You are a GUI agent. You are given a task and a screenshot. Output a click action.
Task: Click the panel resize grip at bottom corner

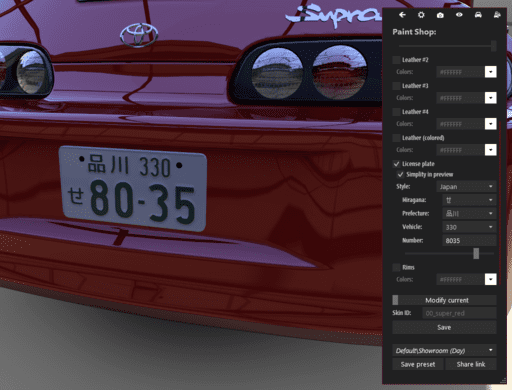503,380
